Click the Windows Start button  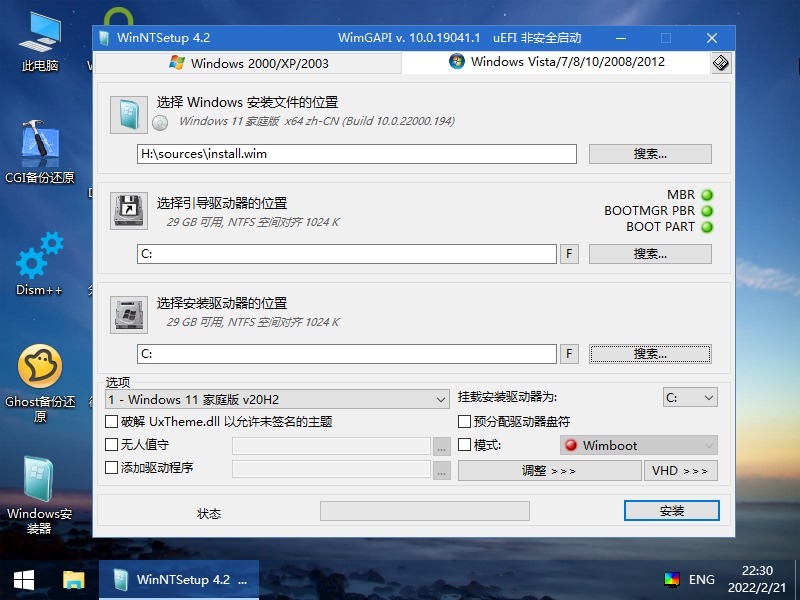24,579
